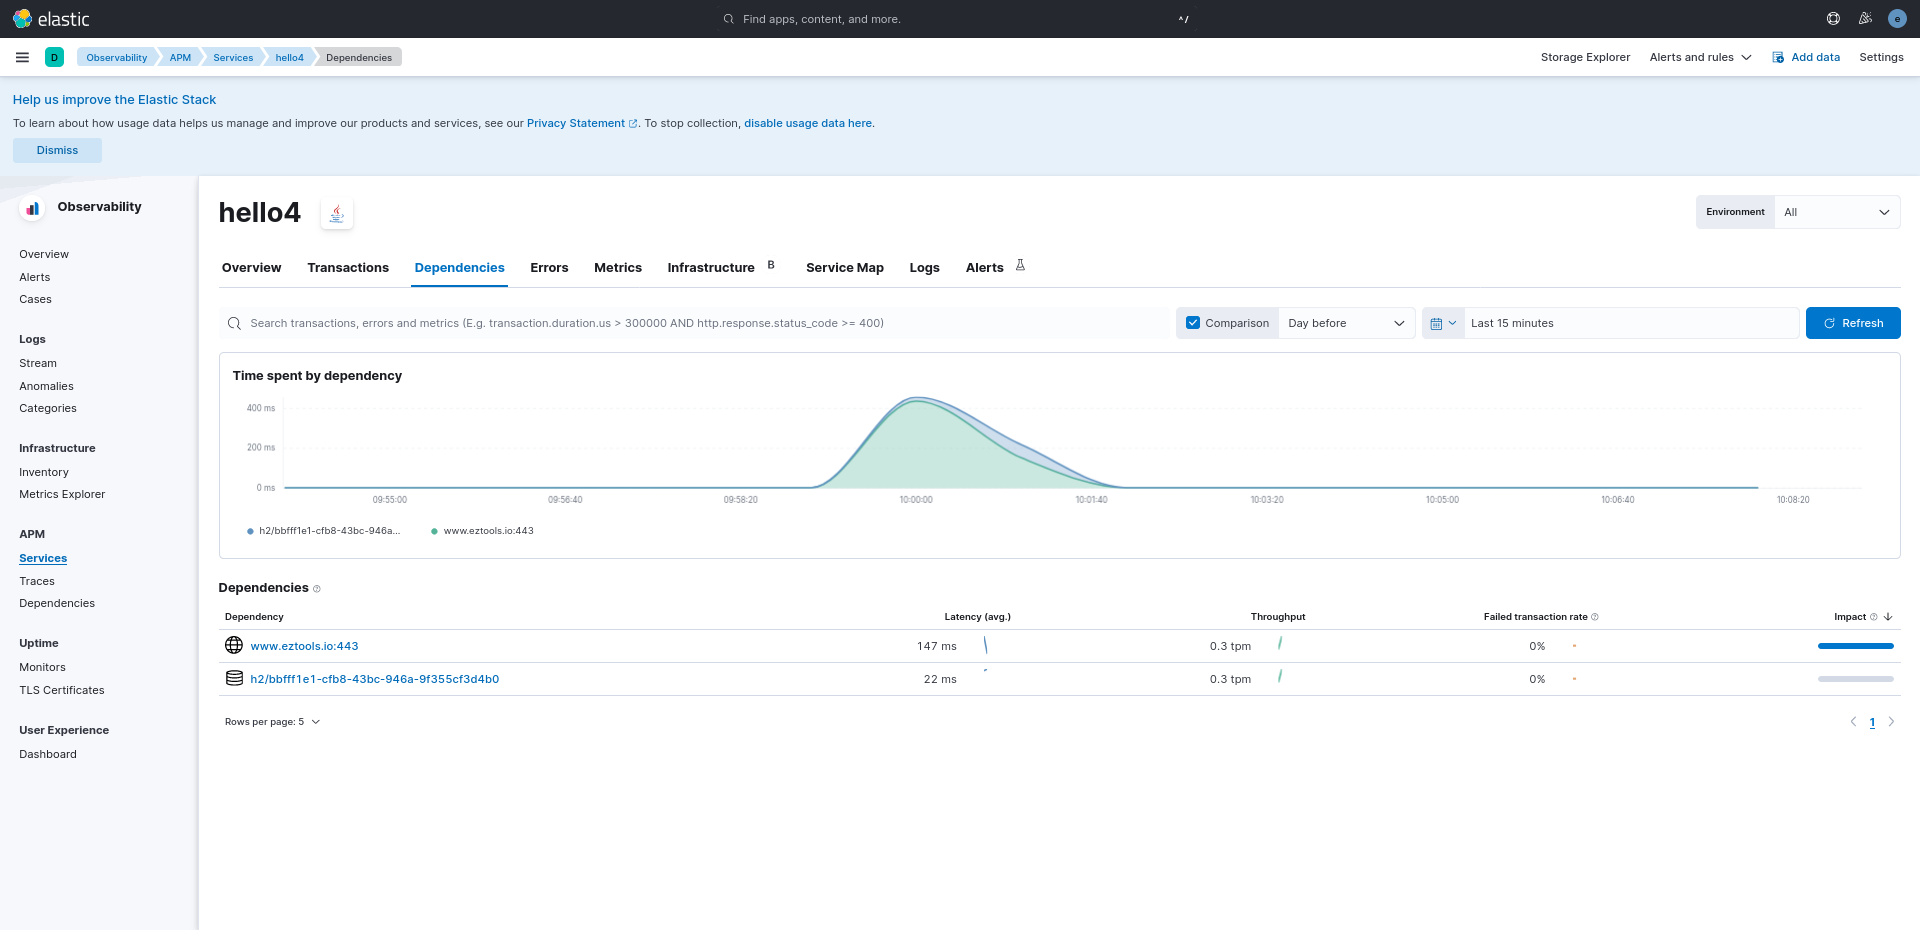Go to APM breadcrumb

(x=180, y=57)
